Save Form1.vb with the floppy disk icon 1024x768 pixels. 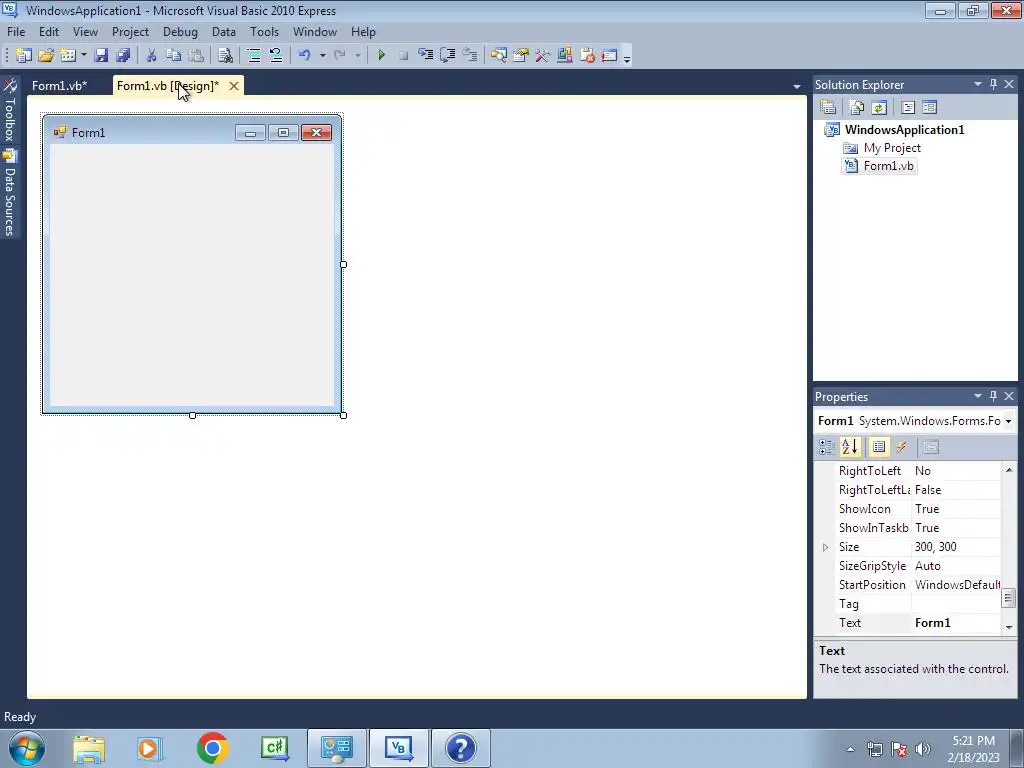coord(101,56)
